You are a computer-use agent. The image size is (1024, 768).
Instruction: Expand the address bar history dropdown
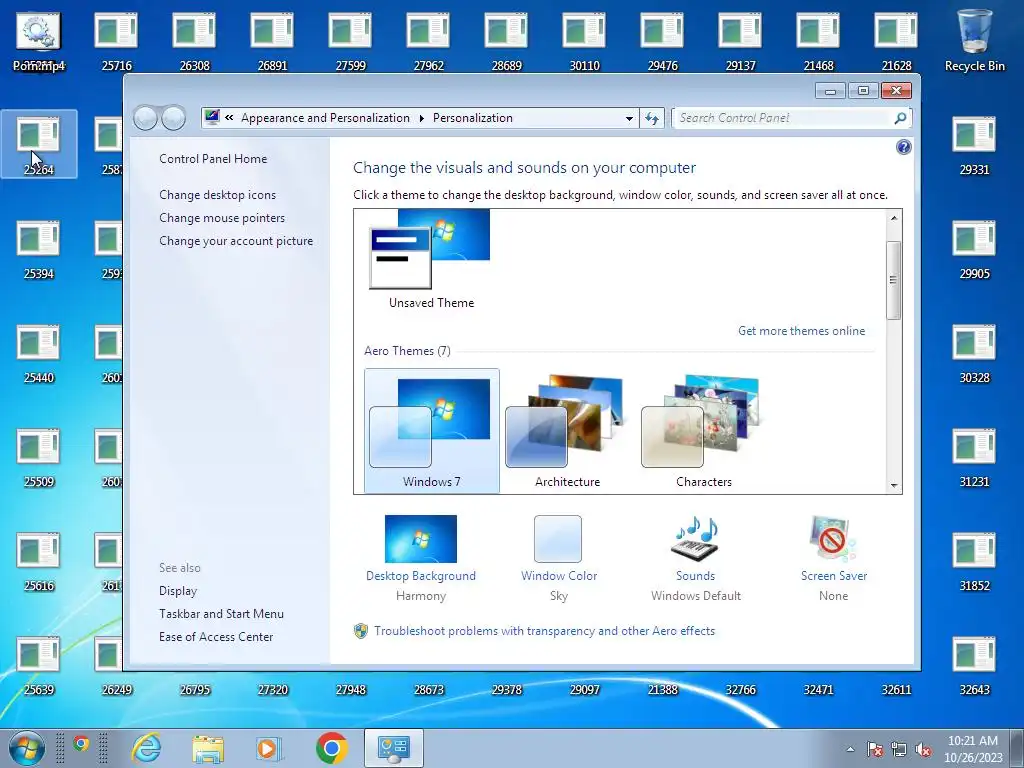pyautogui.click(x=629, y=118)
